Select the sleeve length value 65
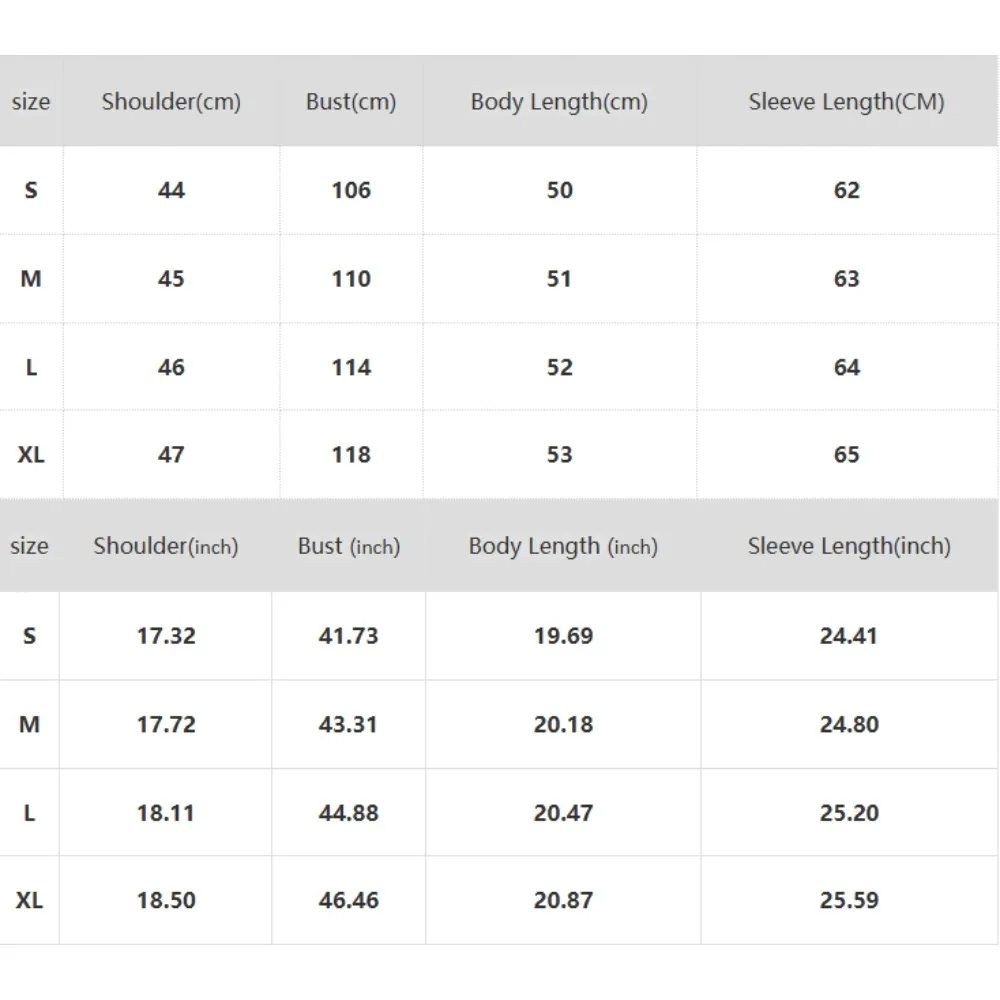The height and width of the screenshot is (1000, 1000). 846,455
